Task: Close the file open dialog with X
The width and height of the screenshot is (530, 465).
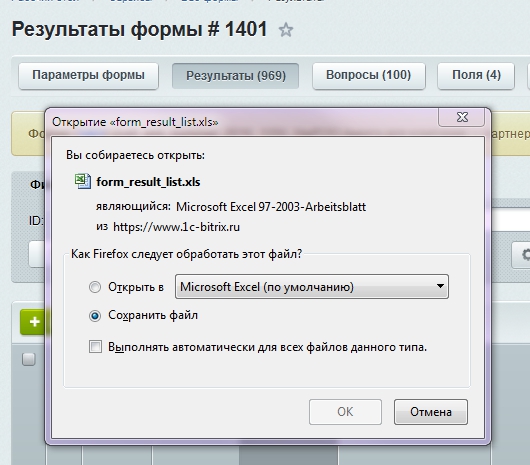Action: pos(462,117)
